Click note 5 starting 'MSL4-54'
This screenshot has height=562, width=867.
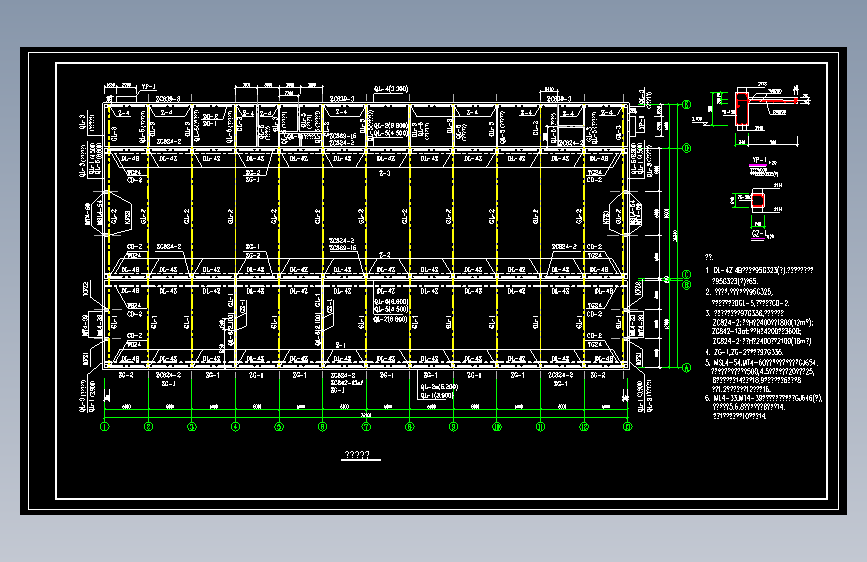tap(761, 363)
